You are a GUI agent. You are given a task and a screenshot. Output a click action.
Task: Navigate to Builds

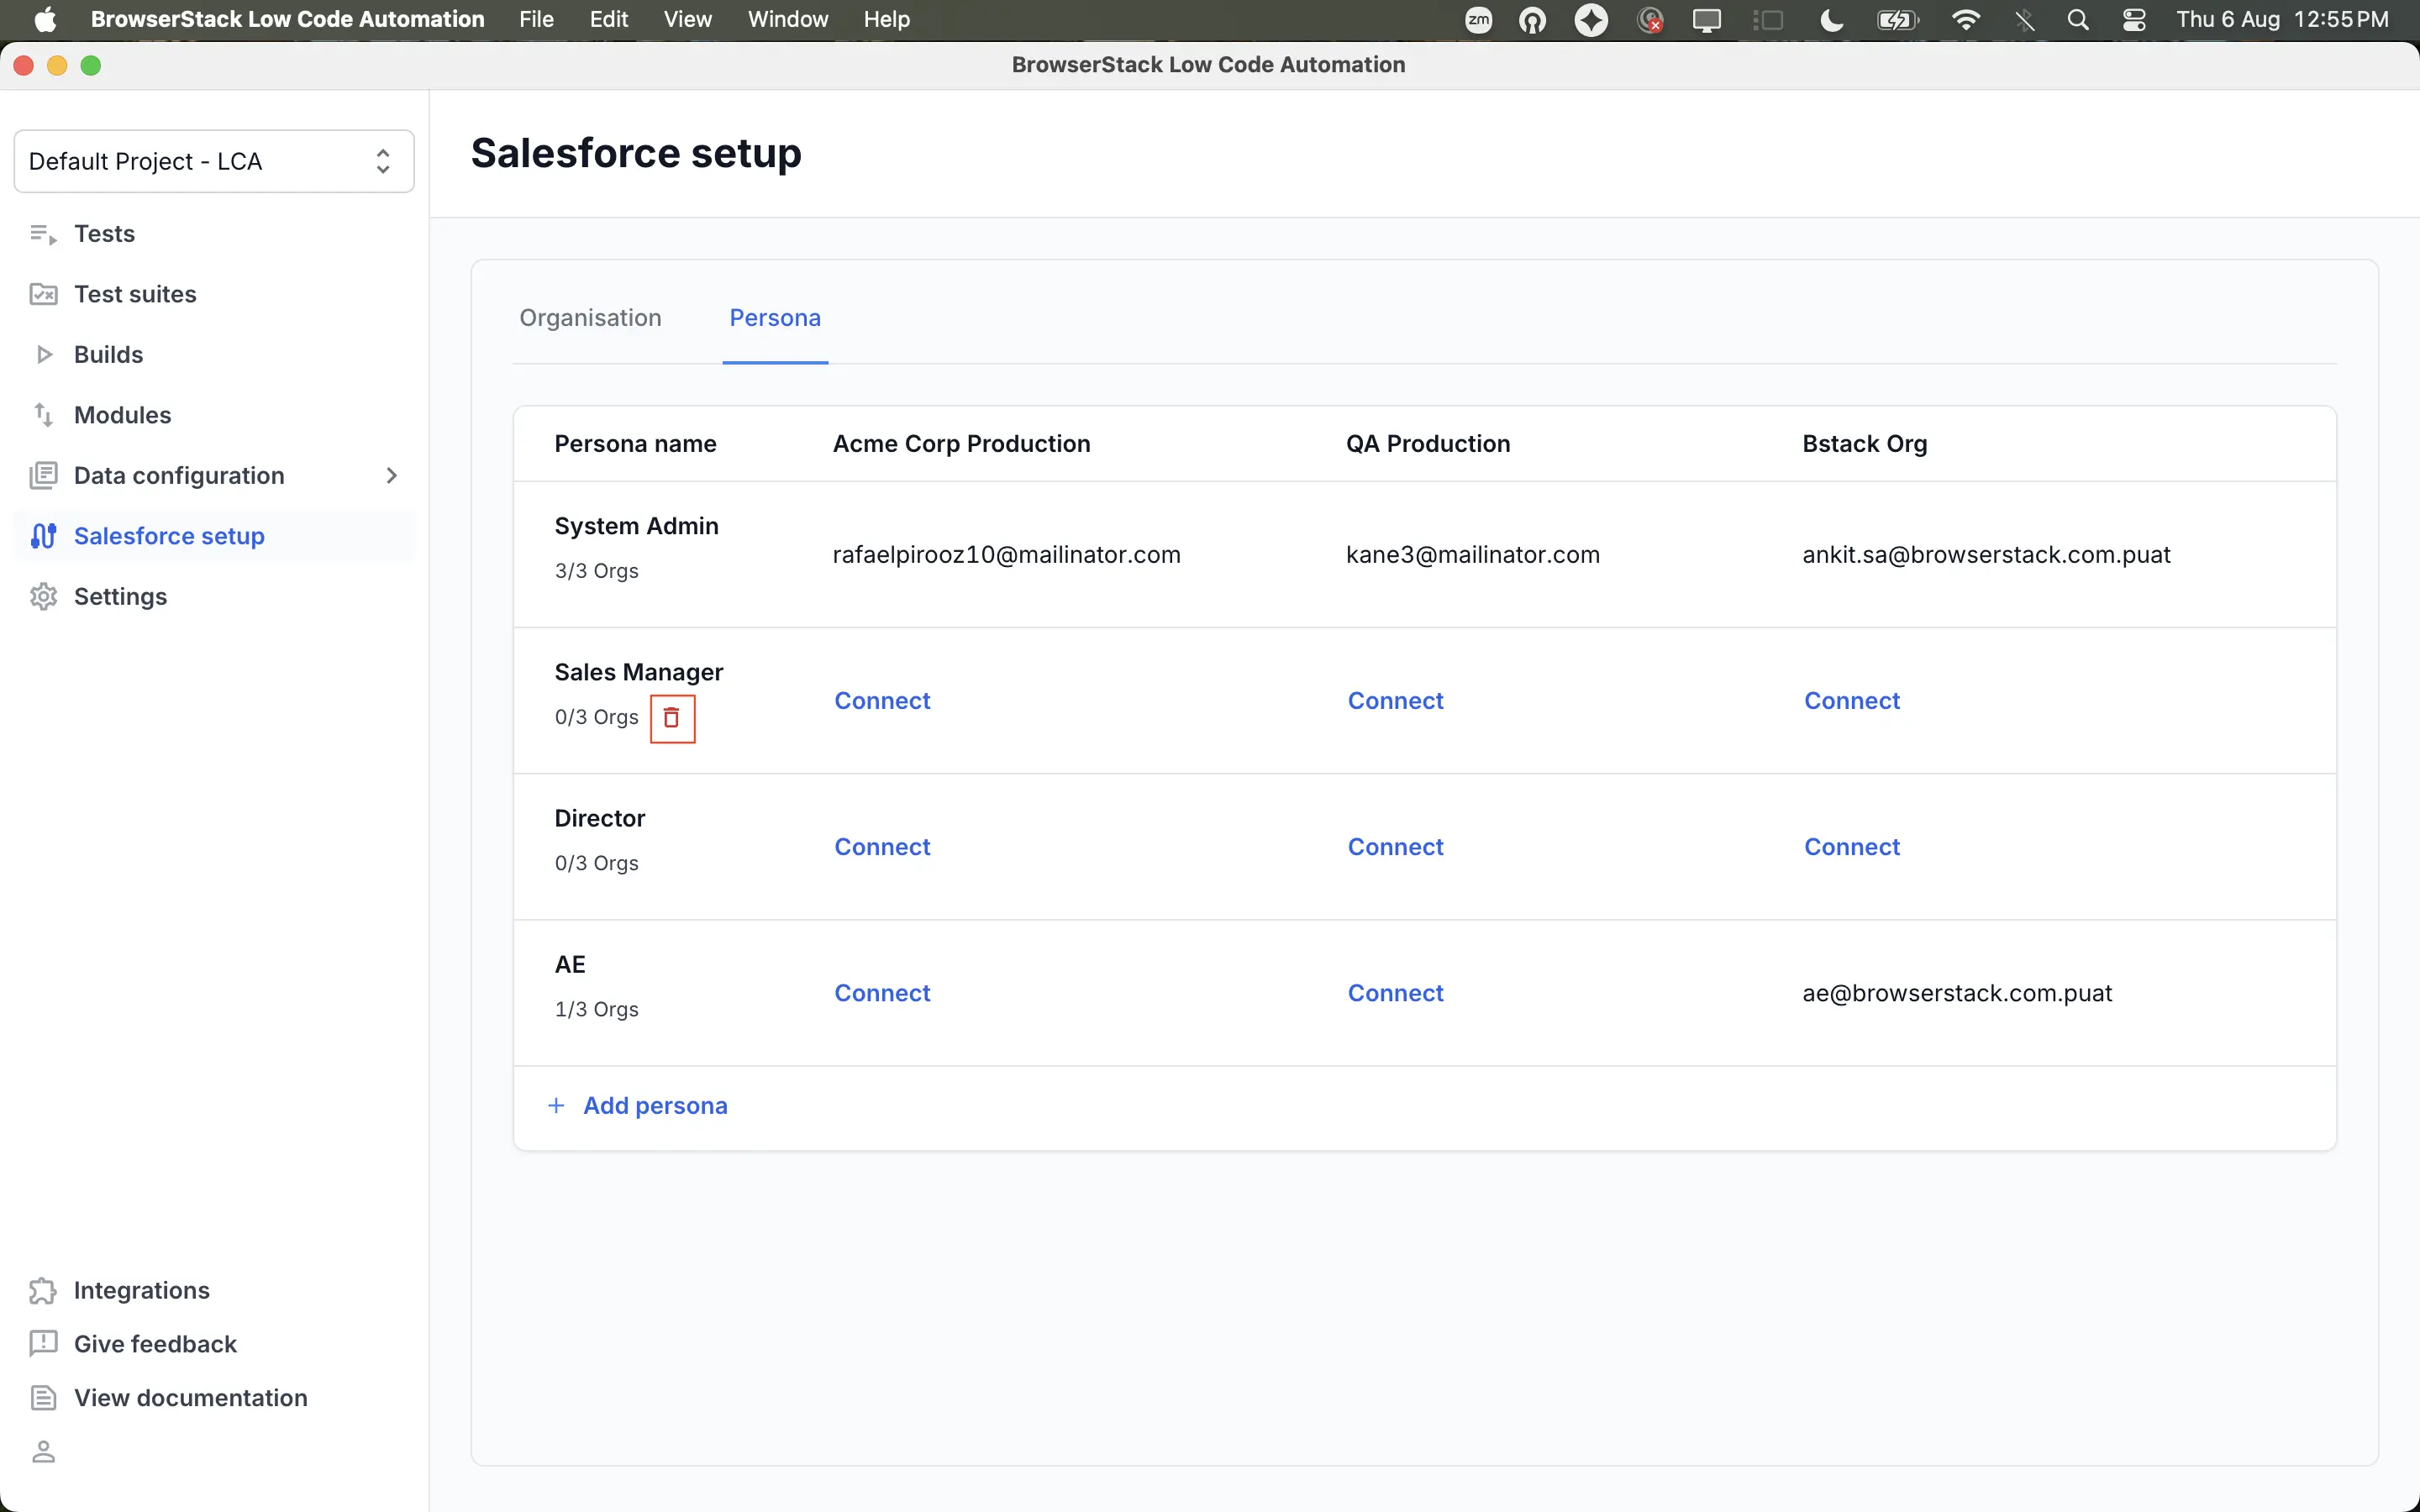point(108,354)
